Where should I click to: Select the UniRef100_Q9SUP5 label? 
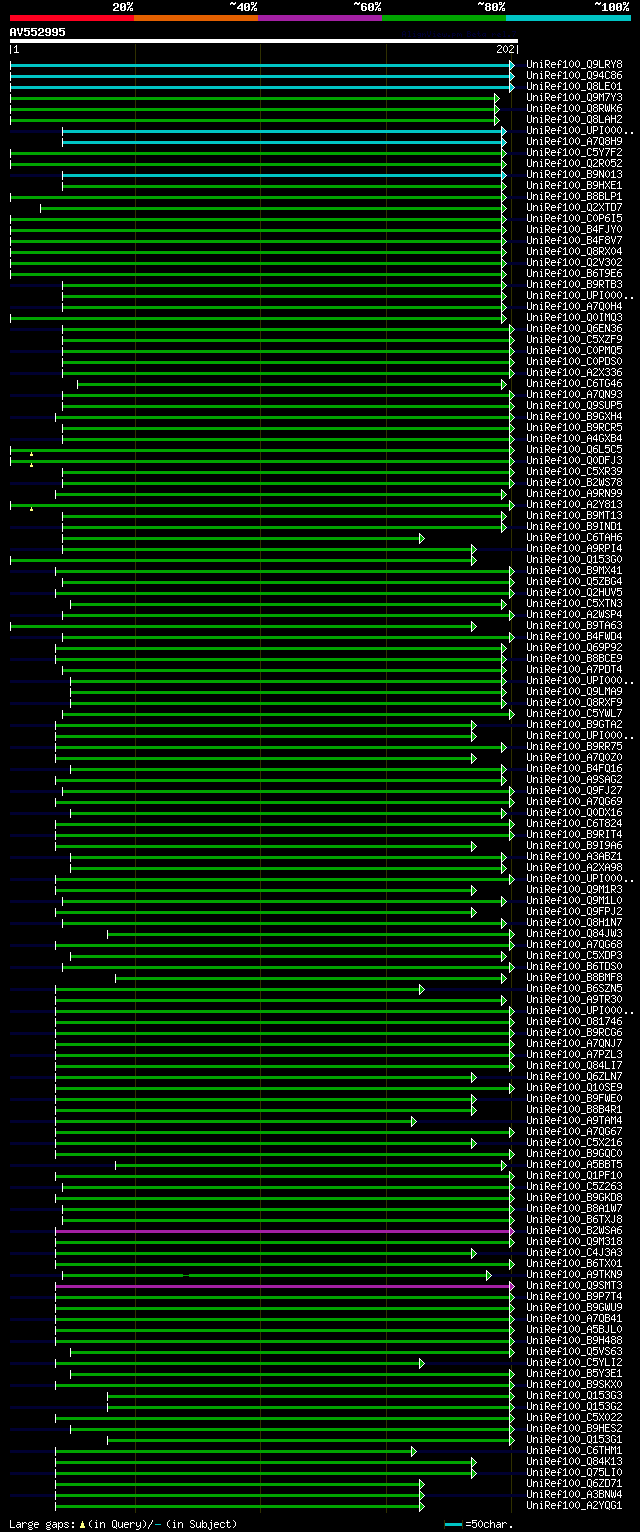(x=574, y=405)
